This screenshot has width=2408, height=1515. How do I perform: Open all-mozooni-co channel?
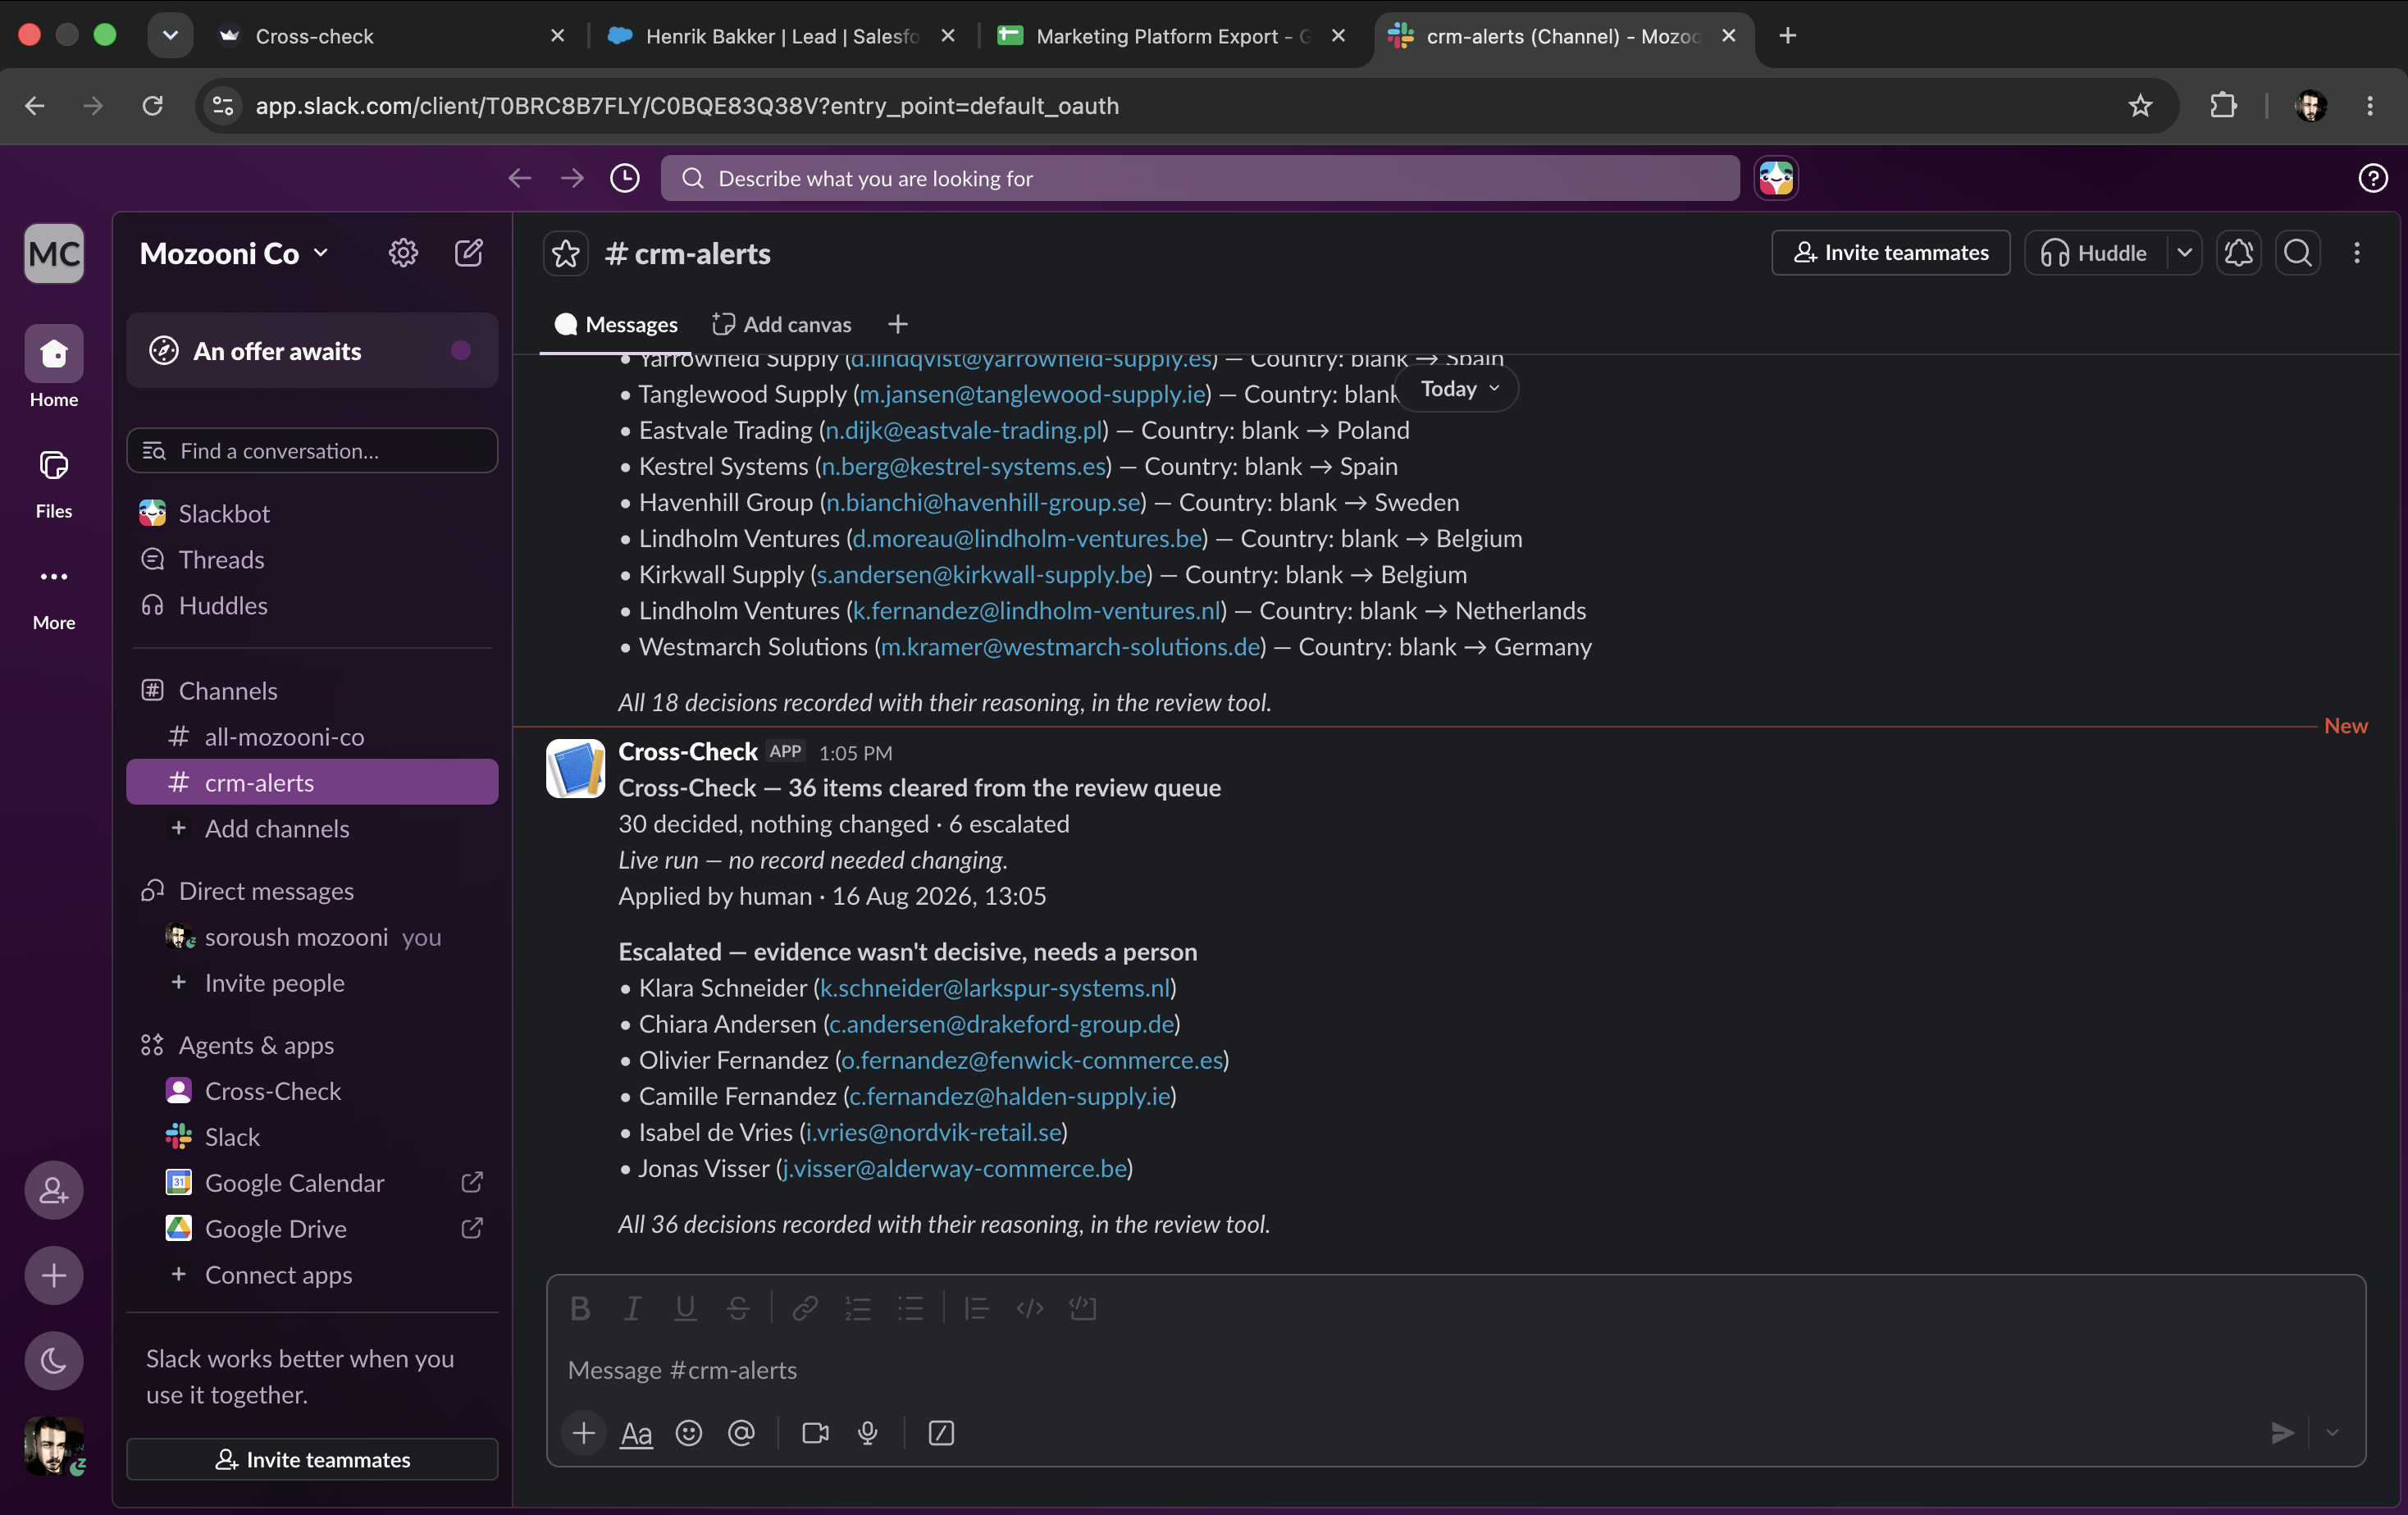click(x=312, y=737)
